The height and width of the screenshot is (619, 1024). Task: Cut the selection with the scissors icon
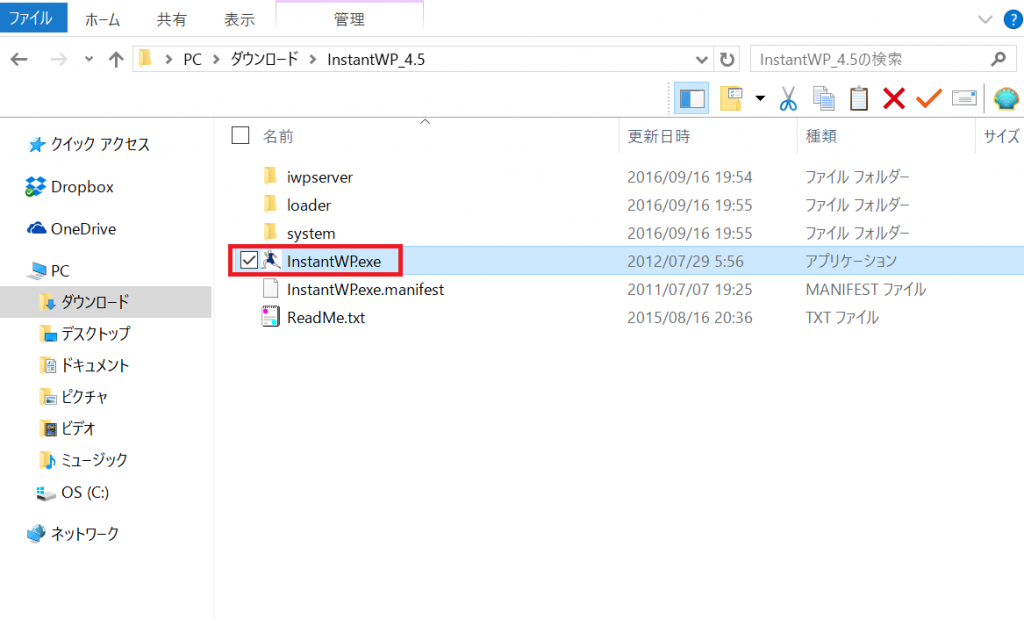point(788,99)
